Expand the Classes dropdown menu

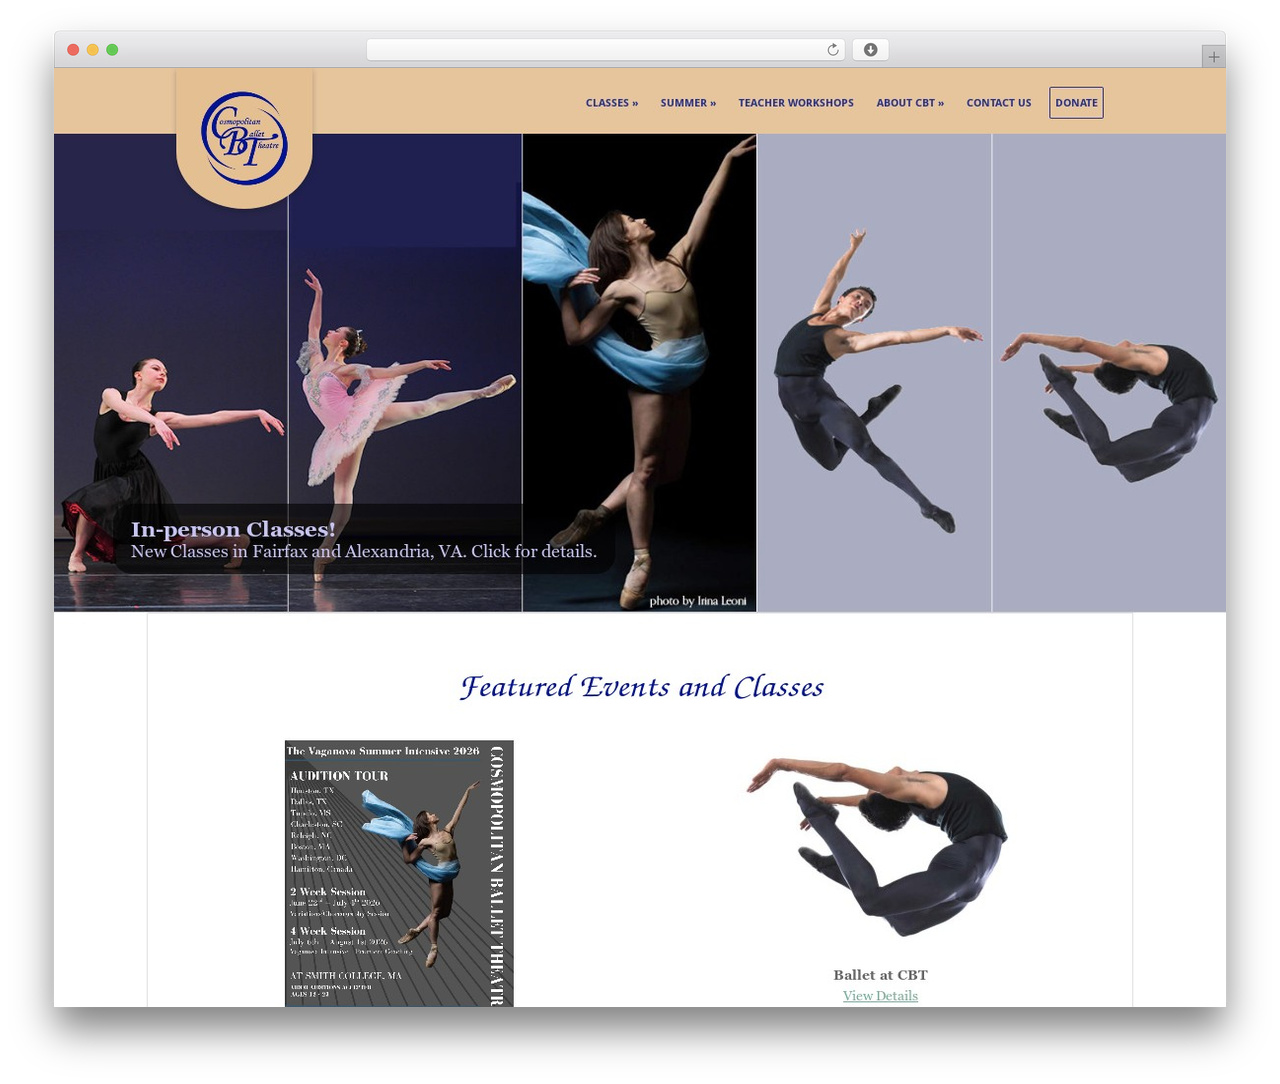pos(612,103)
